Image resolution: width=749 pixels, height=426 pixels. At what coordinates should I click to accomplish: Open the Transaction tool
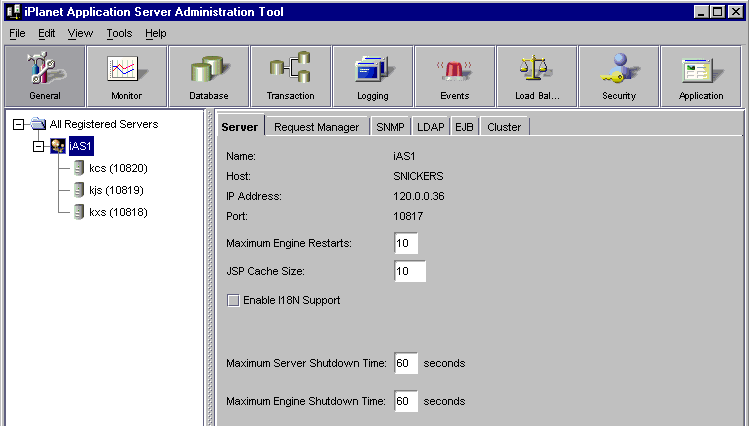tap(290, 76)
